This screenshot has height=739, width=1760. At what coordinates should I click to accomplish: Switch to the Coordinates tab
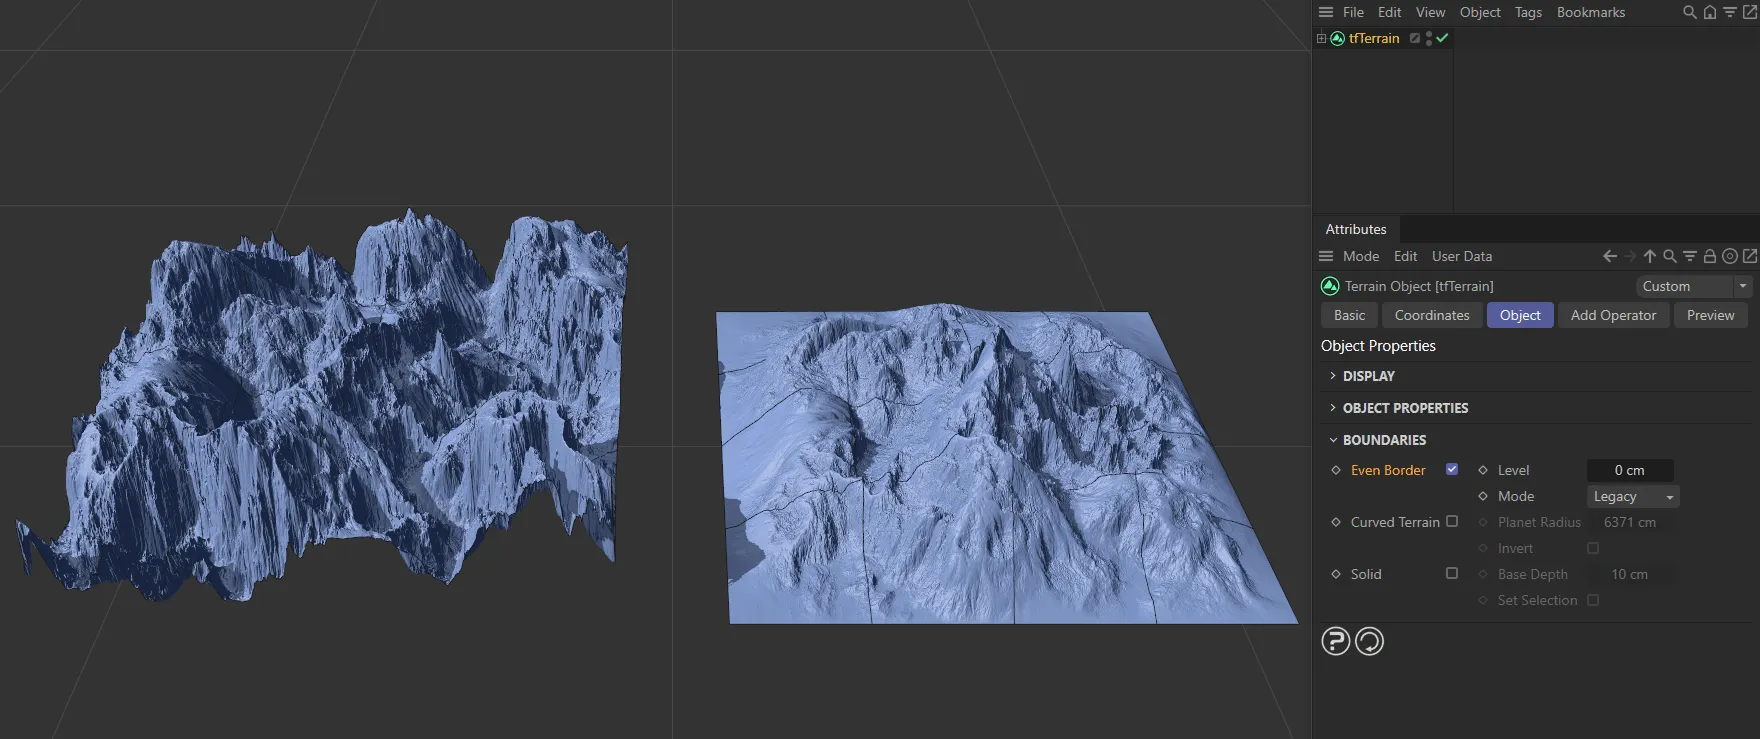coord(1432,315)
